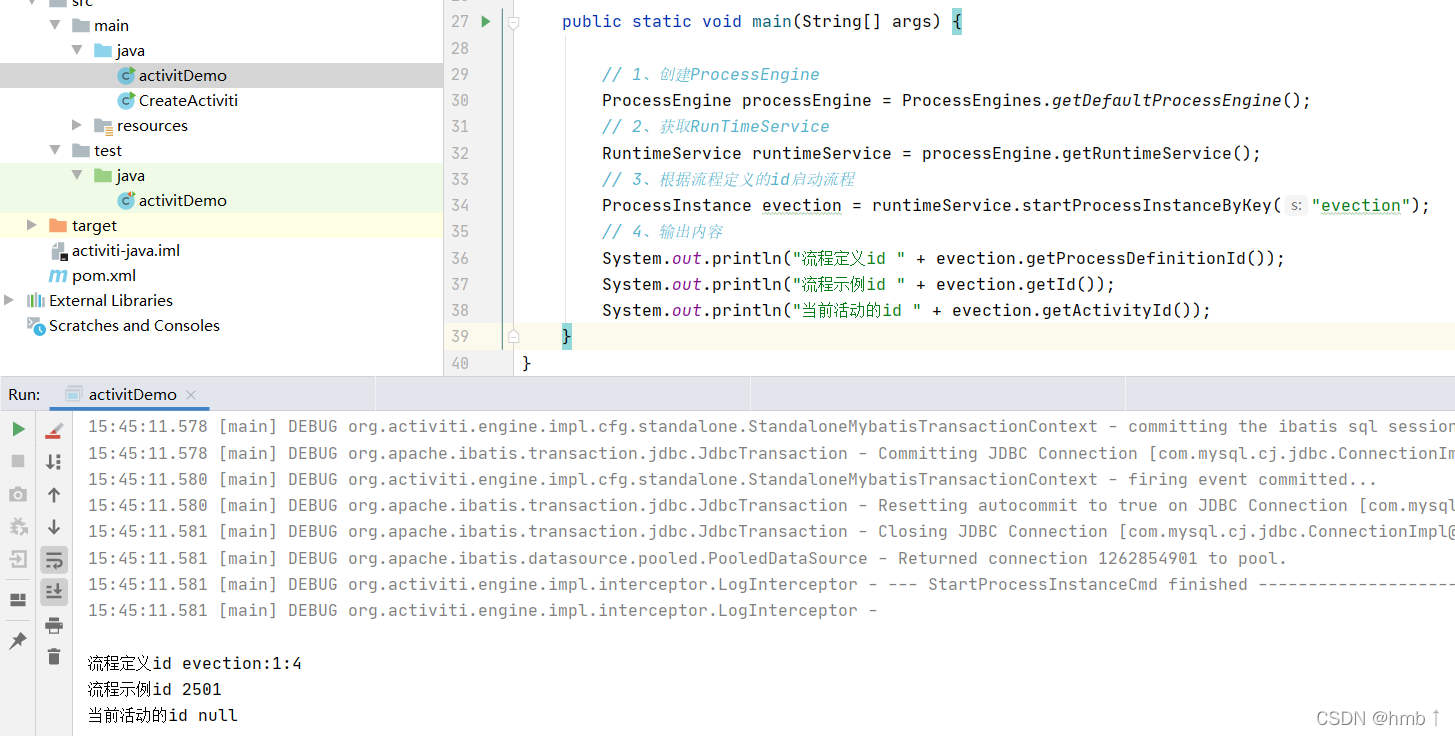Click the CreateActiviti class icon
This screenshot has width=1455, height=736.
click(x=126, y=100)
